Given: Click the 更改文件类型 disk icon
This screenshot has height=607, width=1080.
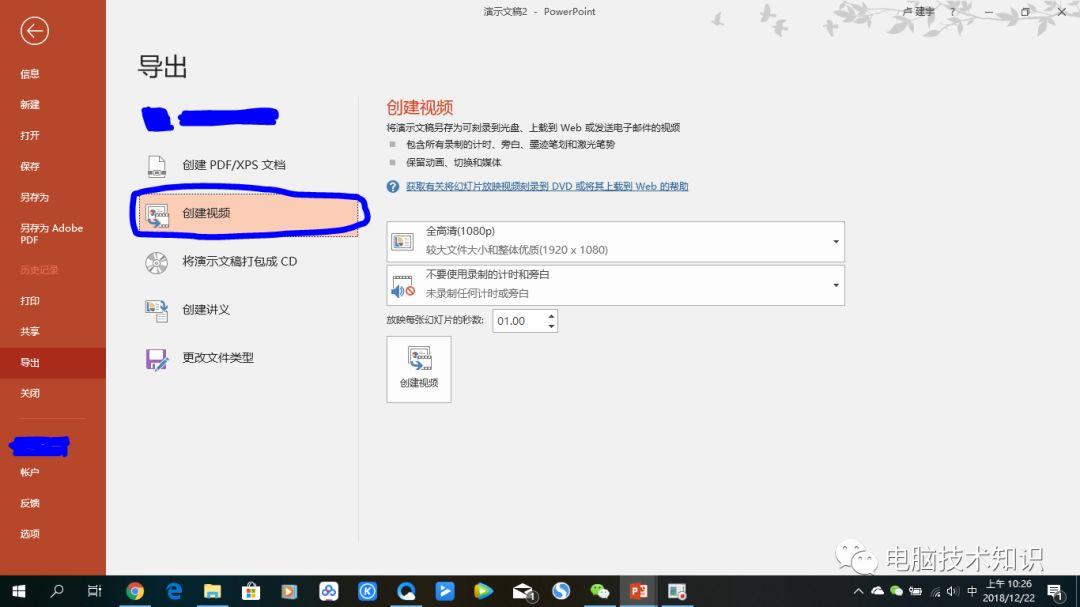Looking at the screenshot, I should [x=156, y=359].
